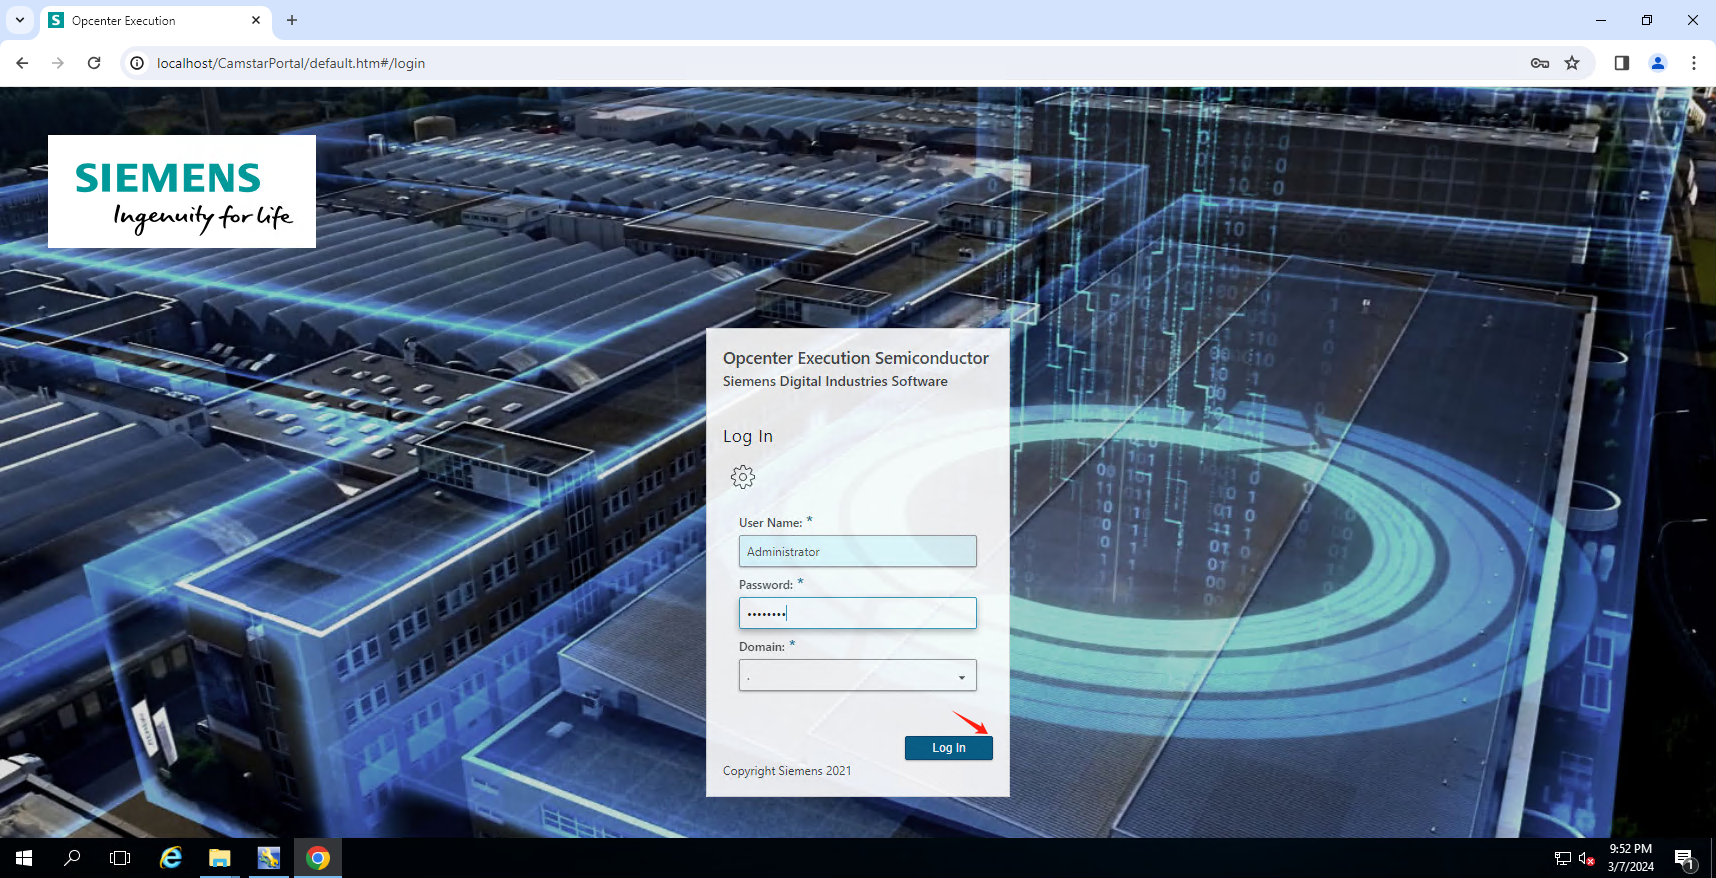Open the Windows Start menu
Viewport: 1716px width, 878px height.
click(x=24, y=858)
